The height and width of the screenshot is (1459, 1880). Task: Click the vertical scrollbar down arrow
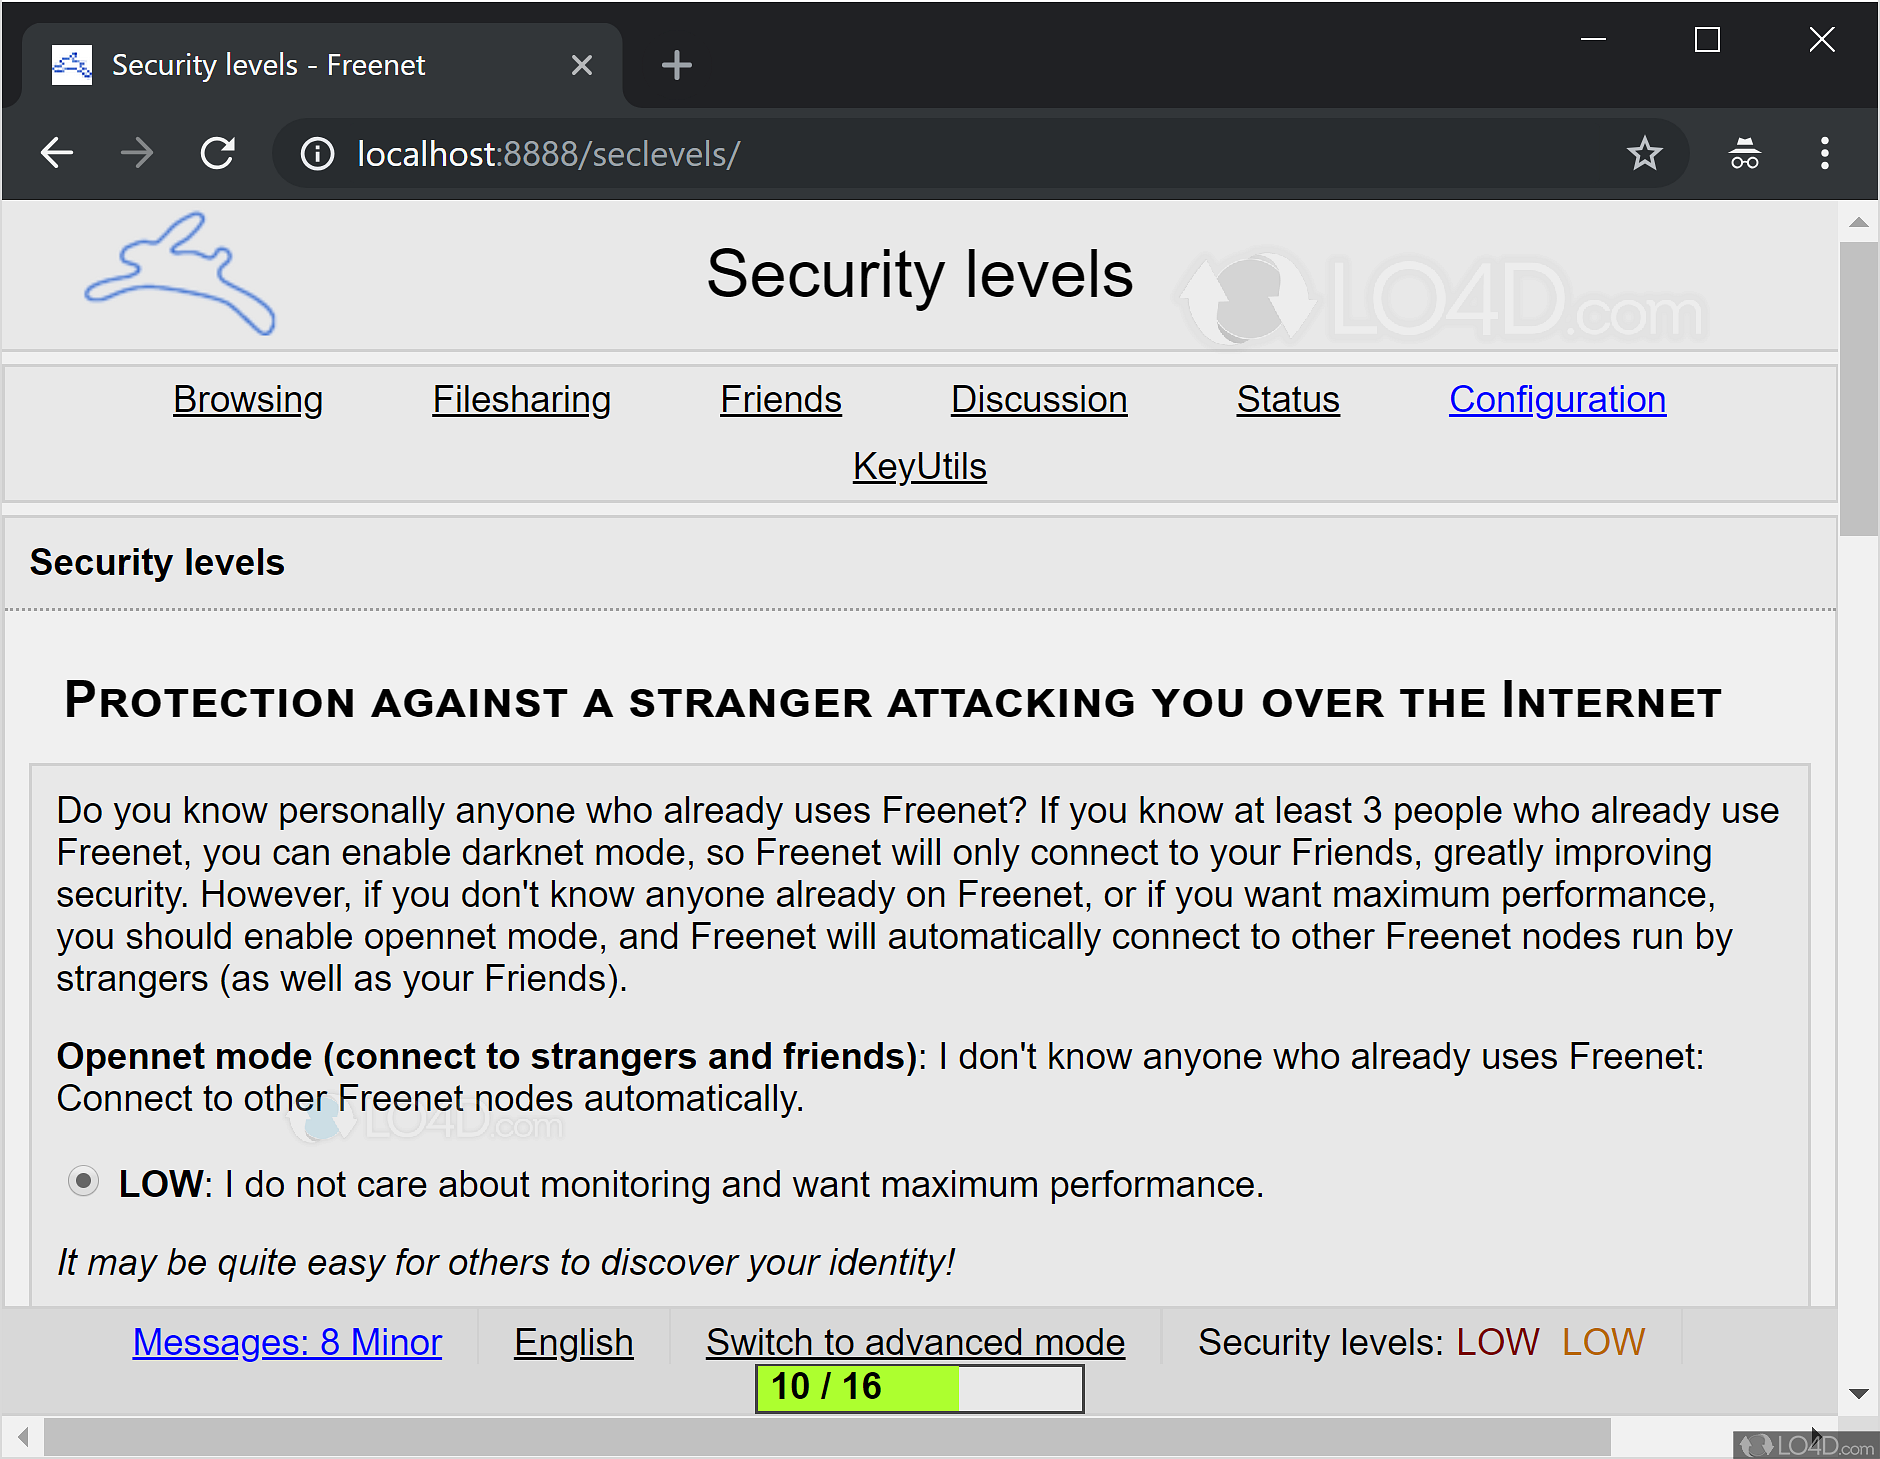[x=1859, y=1393]
